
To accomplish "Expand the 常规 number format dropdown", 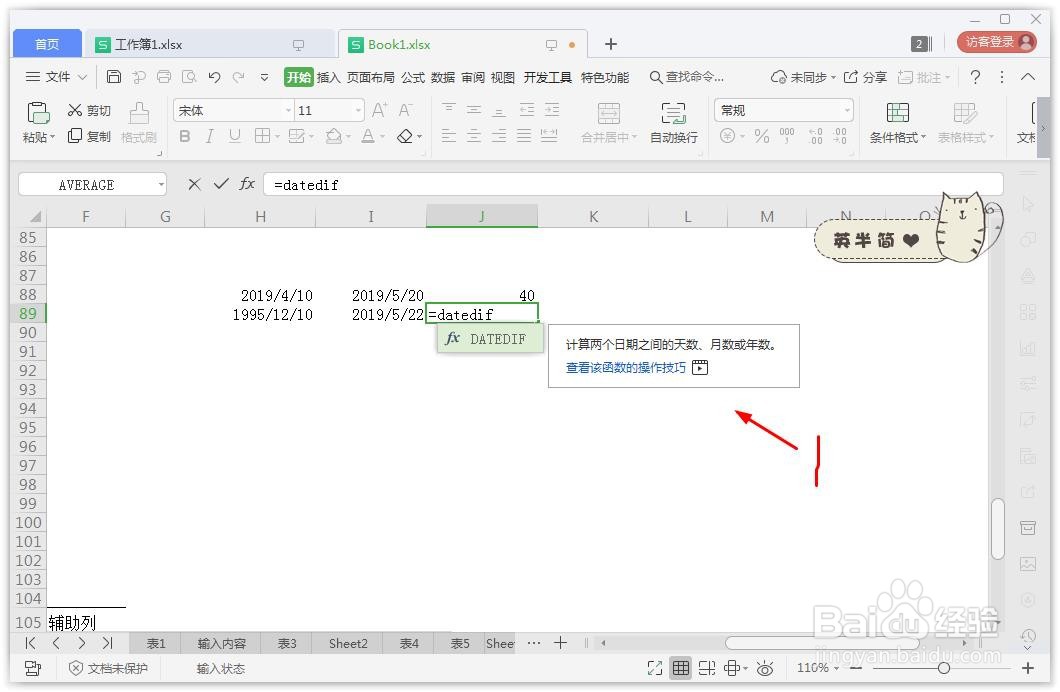I will (x=847, y=110).
